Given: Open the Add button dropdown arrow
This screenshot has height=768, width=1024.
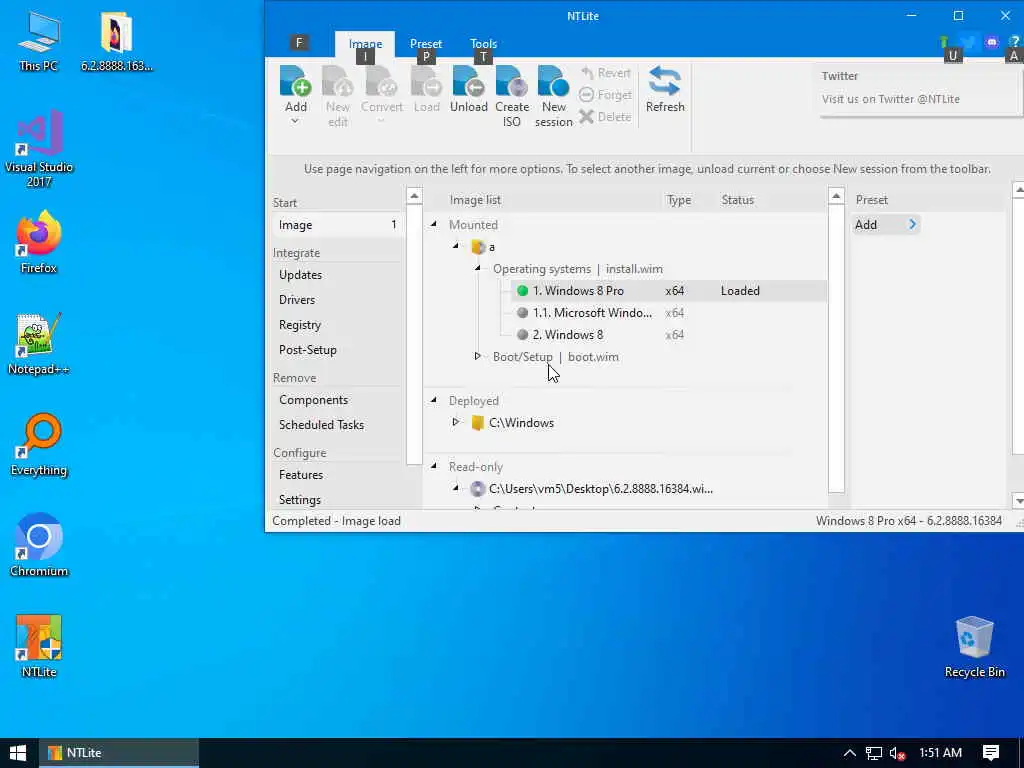Looking at the screenshot, I should (x=295, y=121).
